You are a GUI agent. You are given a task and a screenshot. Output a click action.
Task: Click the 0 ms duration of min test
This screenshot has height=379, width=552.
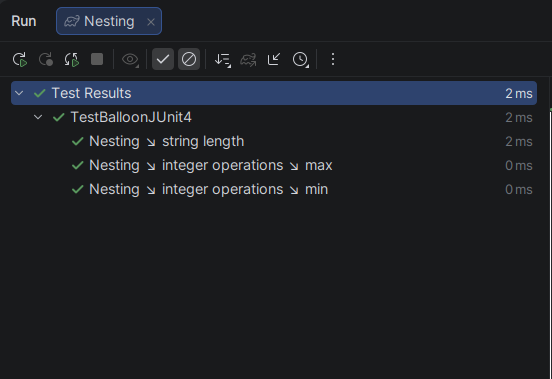click(519, 190)
